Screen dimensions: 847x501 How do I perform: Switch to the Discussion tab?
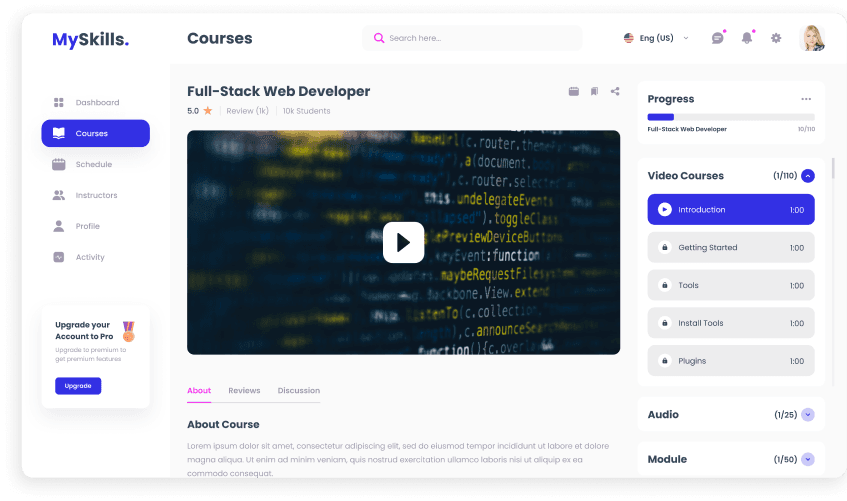click(299, 390)
